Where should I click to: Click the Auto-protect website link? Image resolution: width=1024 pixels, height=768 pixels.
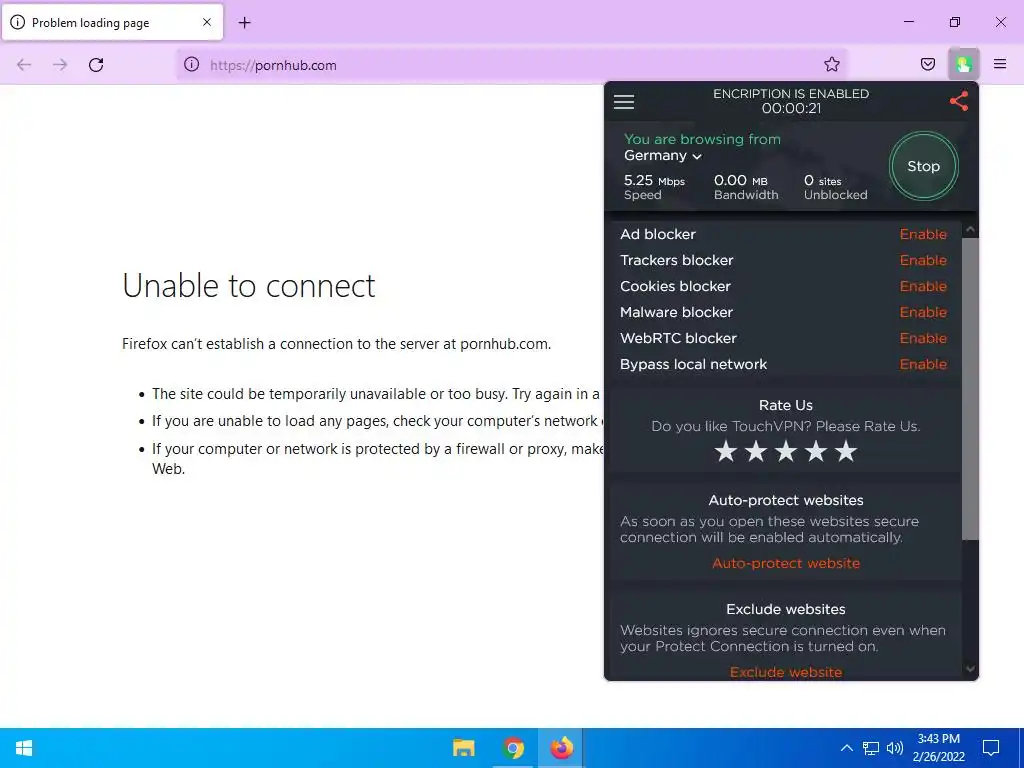786,563
